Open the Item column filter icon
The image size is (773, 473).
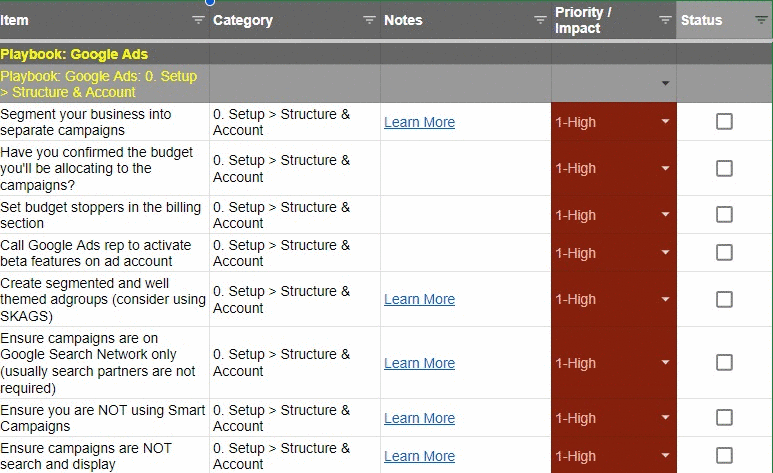tap(198, 20)
